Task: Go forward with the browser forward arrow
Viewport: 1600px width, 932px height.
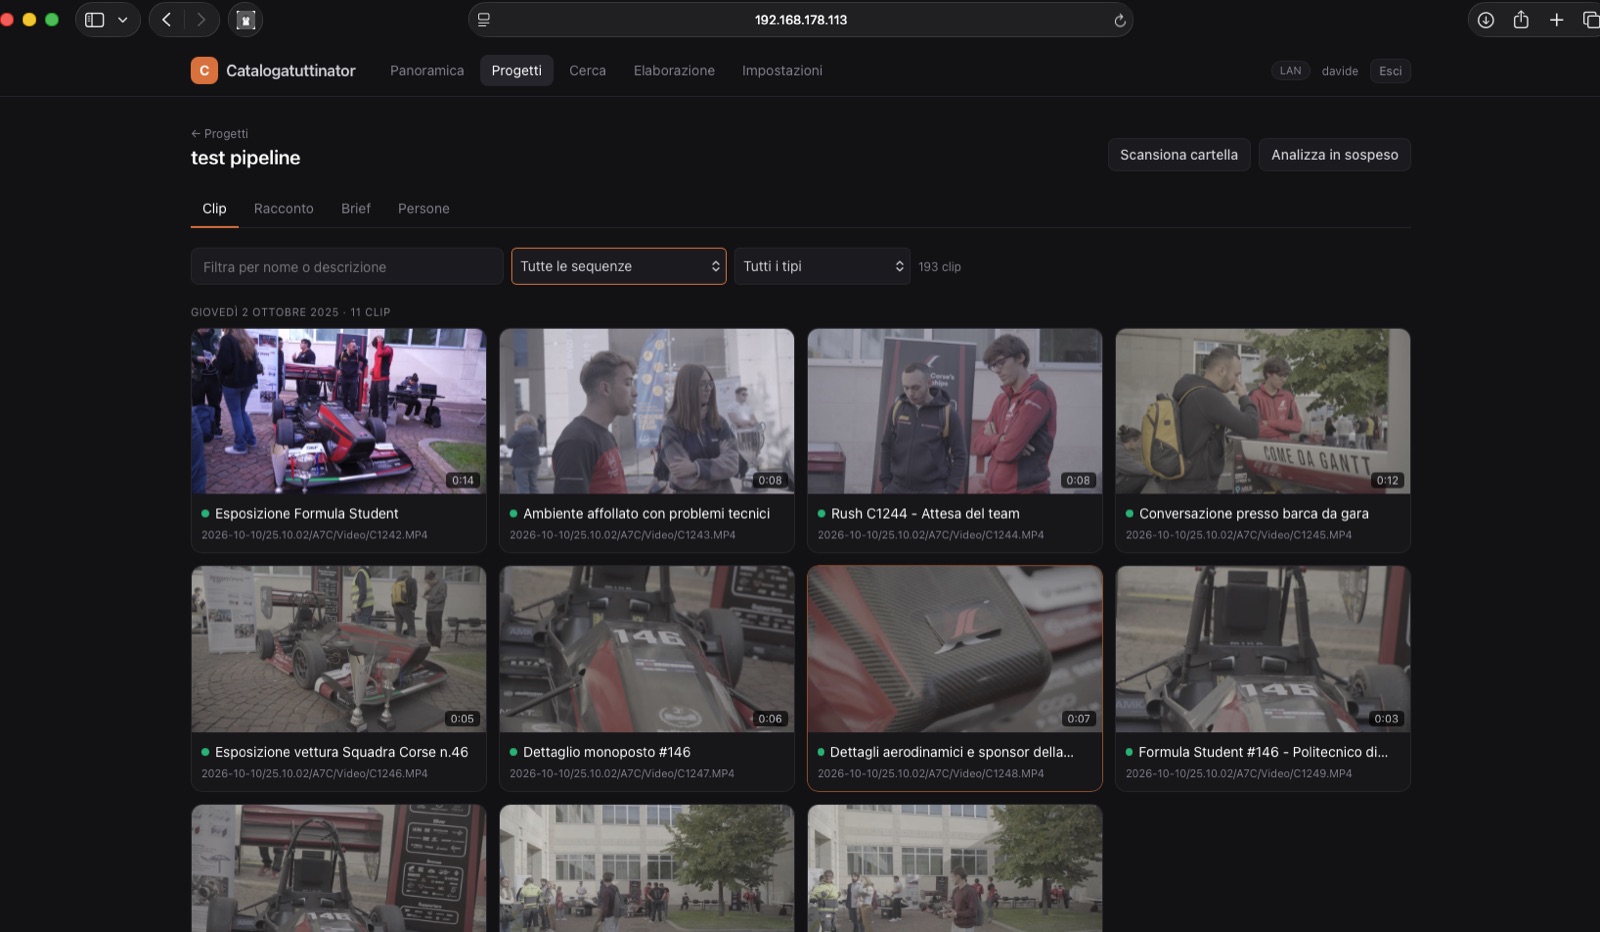Action: pos(201,19)
